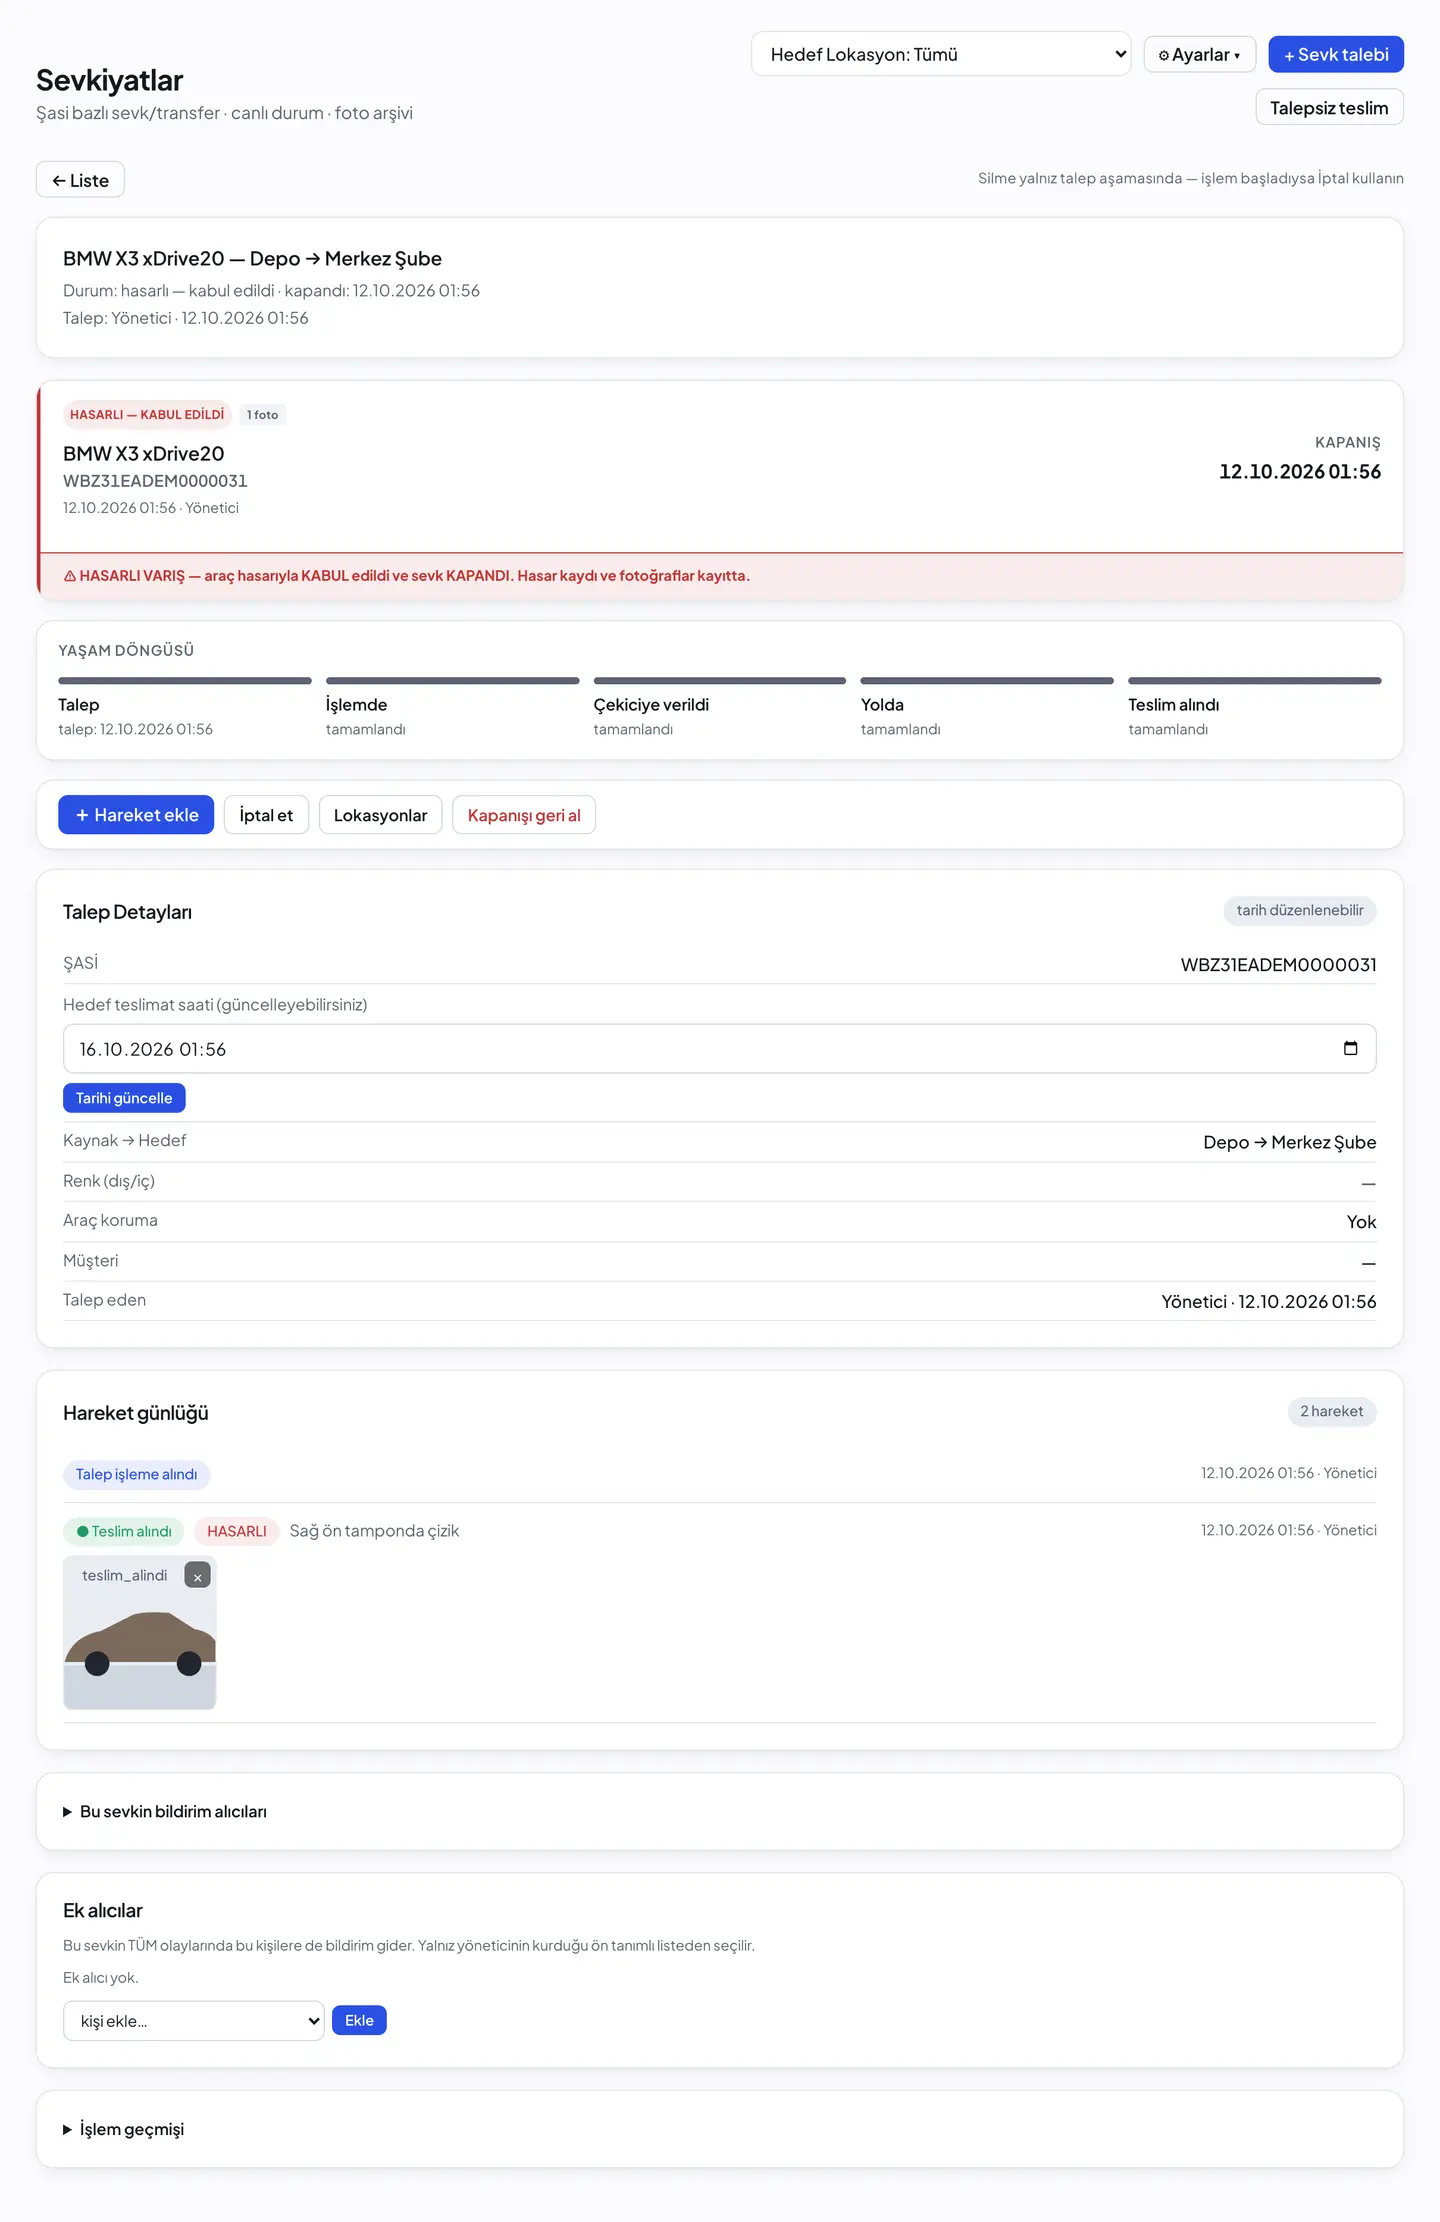The image size is (1440, 2222).
Task: Click the 1 foto badge
Action: 262,415
